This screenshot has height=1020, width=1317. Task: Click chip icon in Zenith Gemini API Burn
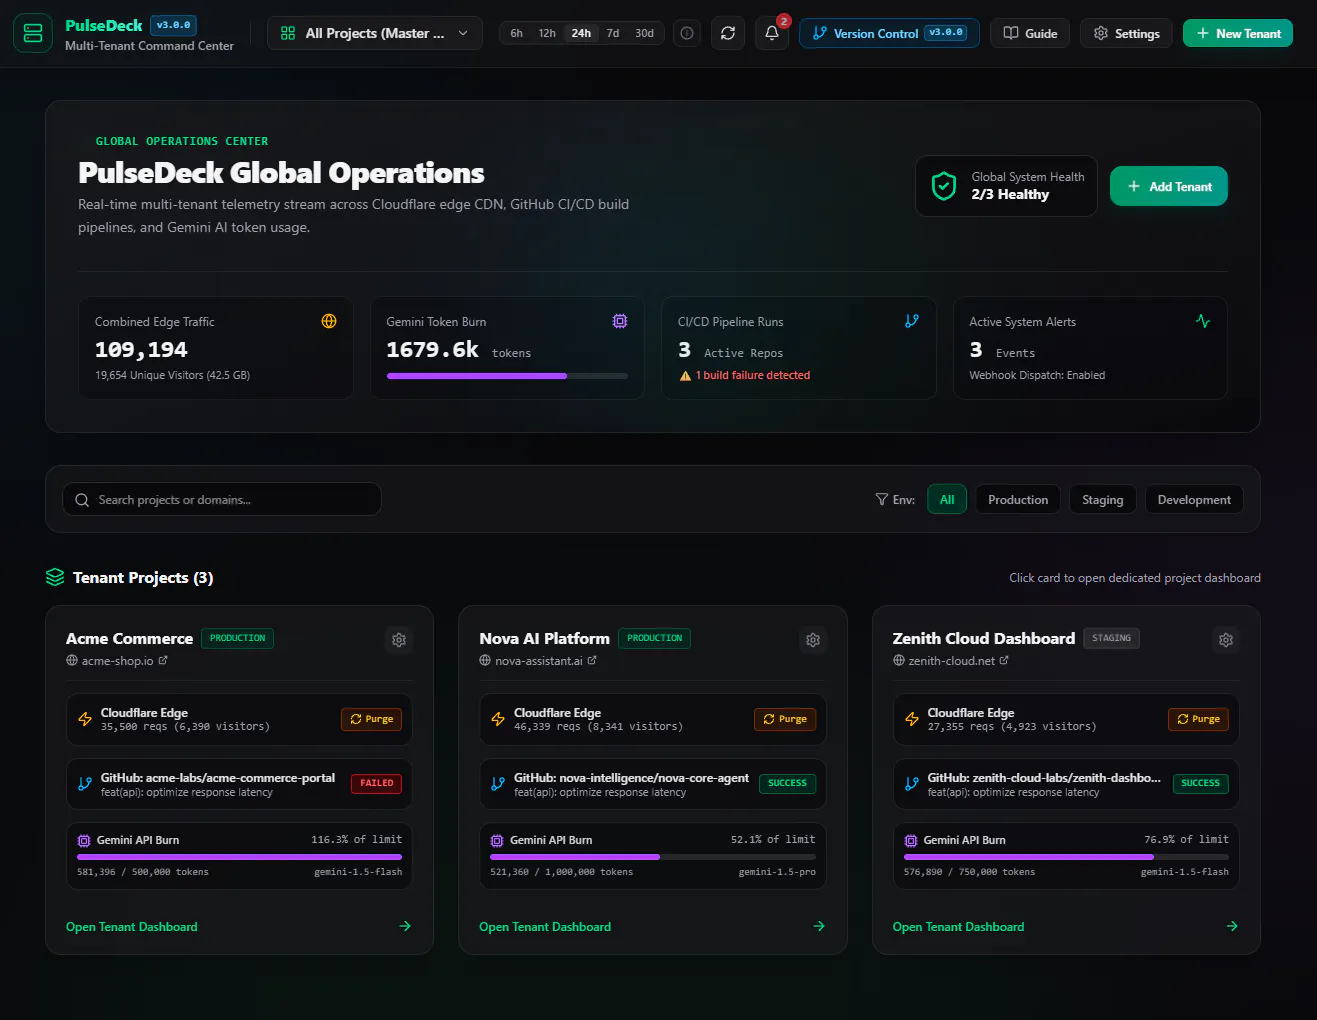point(911,841)
